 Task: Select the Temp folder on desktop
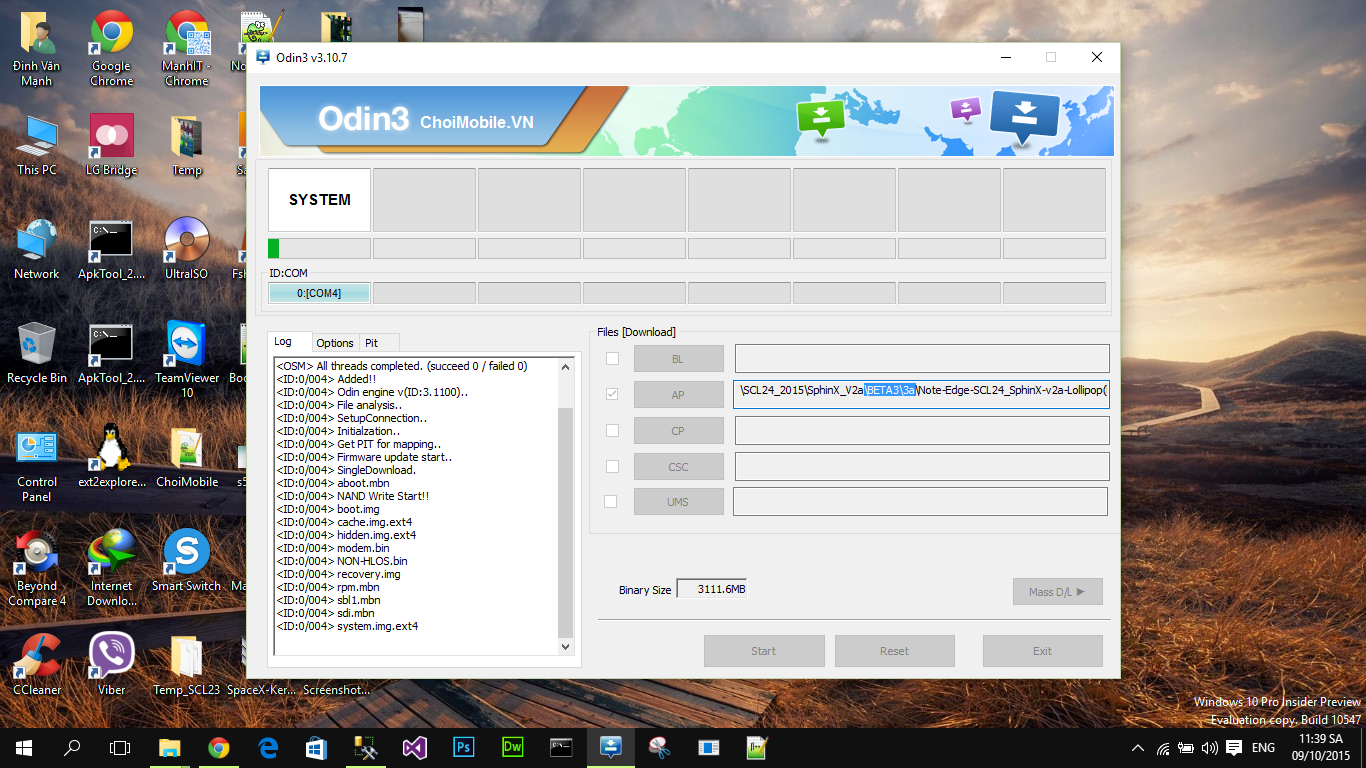pyautogui.click(x=186, y=145)
